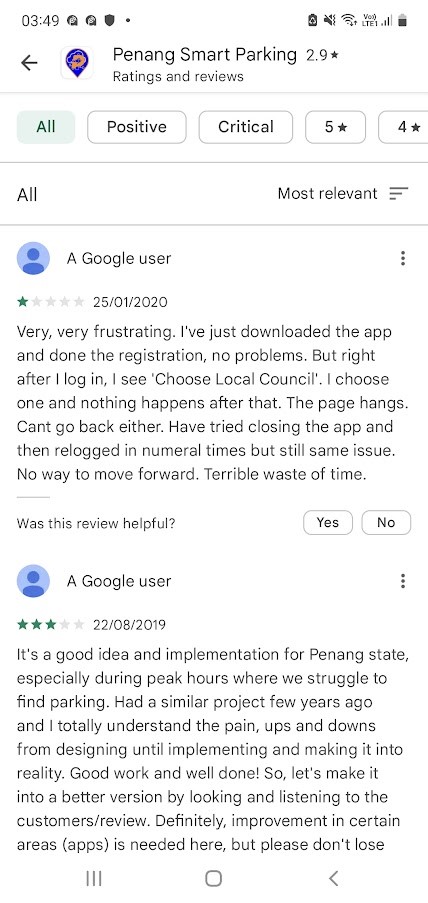
Task: Mark first review helpful with Yes
Action: coord(327,522)
